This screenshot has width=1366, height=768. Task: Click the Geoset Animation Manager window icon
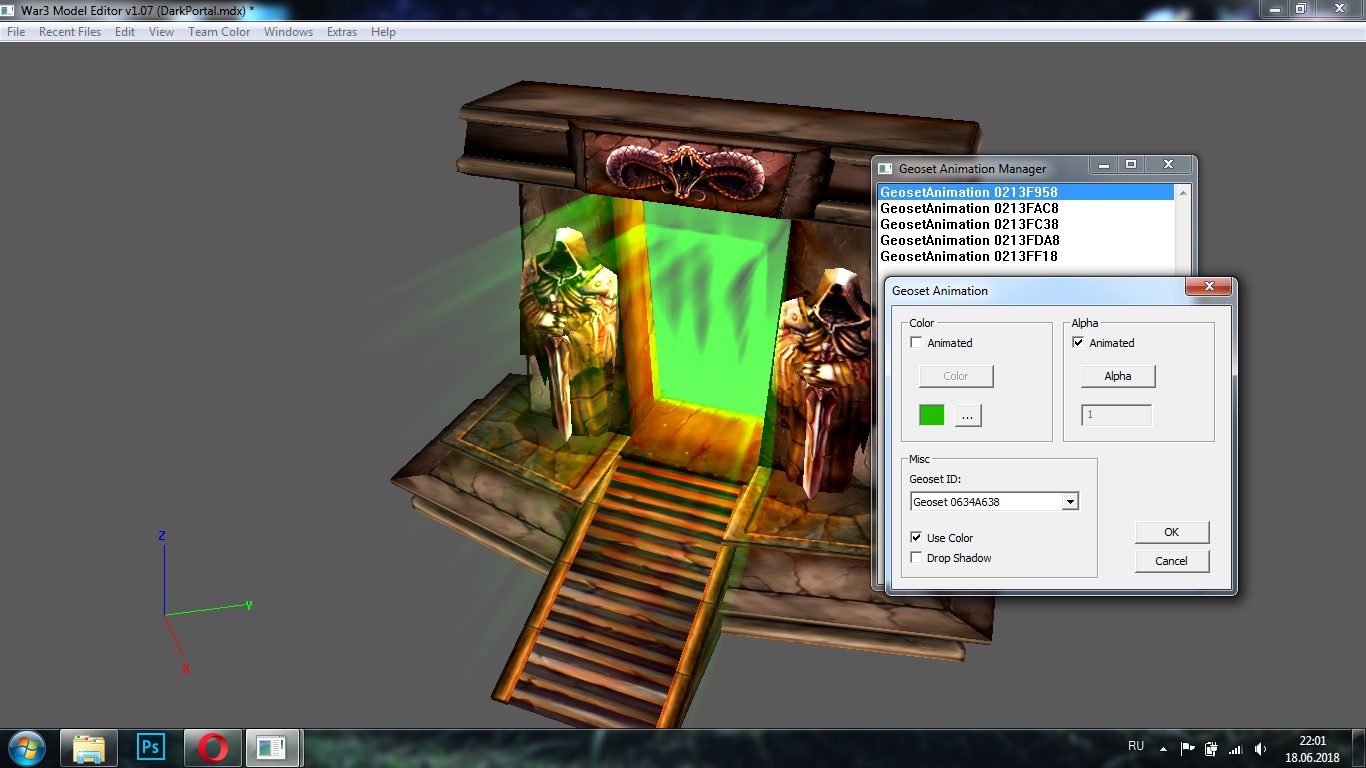885,168
